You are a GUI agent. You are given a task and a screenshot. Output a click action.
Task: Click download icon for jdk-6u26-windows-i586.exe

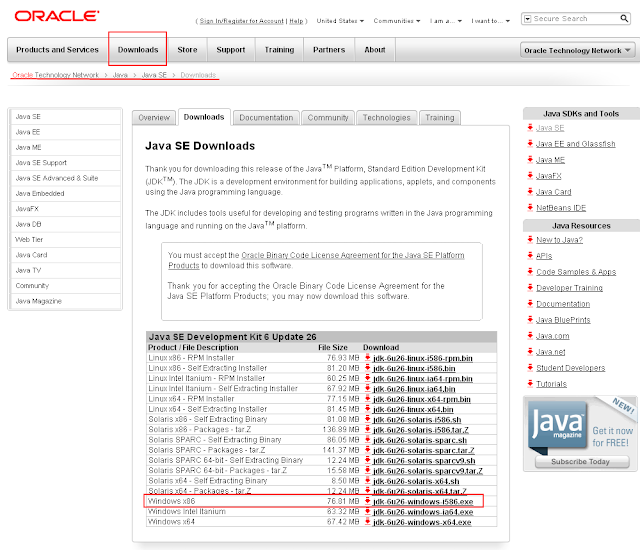click(x=367, y=501)
